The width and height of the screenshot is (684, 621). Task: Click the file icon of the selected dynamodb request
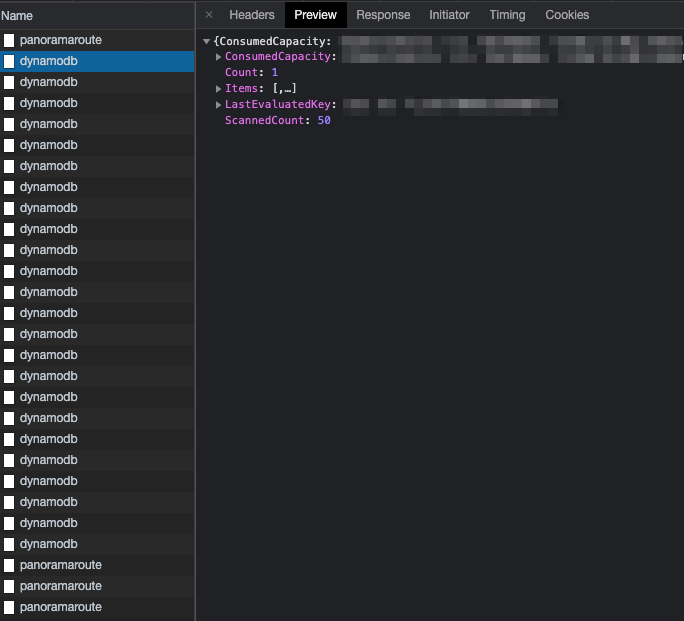point(9,61)
